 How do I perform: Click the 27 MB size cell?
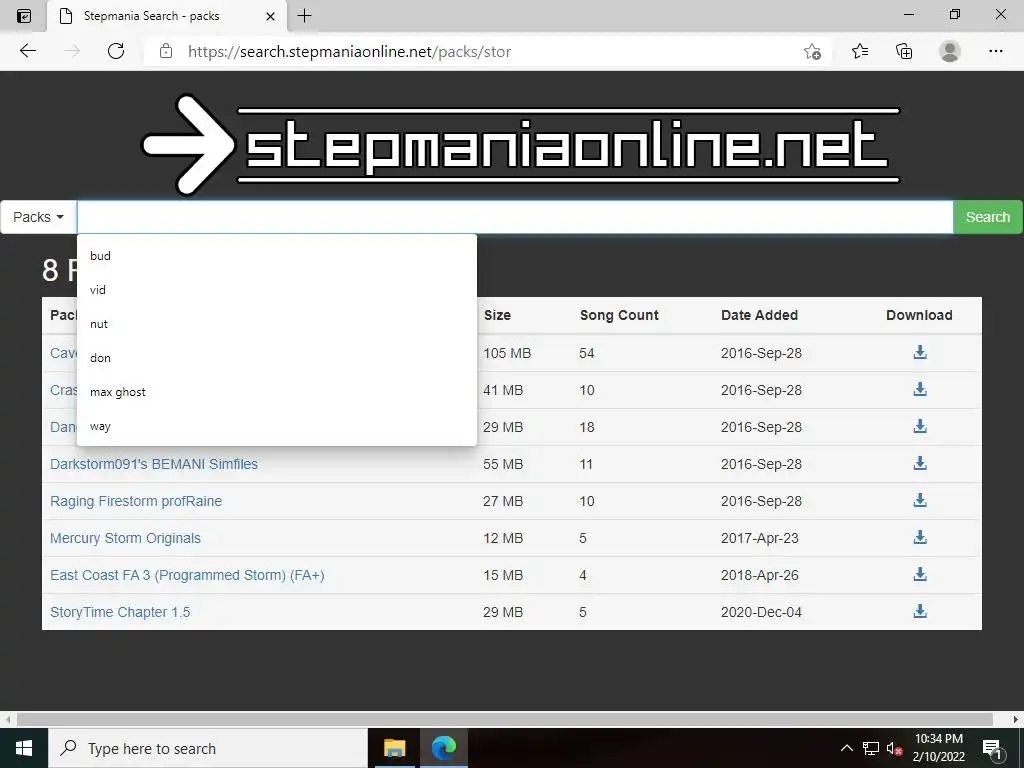pos(503,502)
